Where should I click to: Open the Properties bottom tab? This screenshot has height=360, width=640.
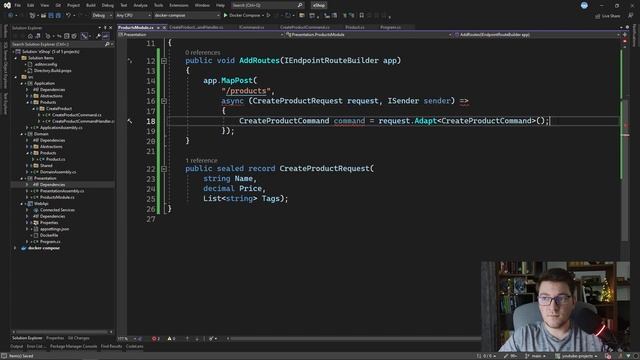55,338
